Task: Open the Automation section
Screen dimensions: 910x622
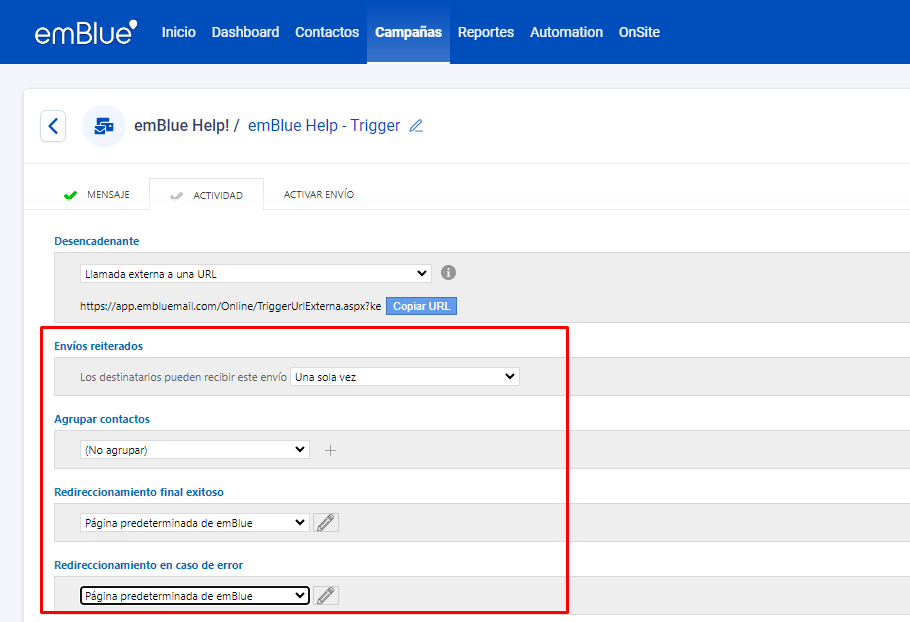Action: tap(566, 32)
